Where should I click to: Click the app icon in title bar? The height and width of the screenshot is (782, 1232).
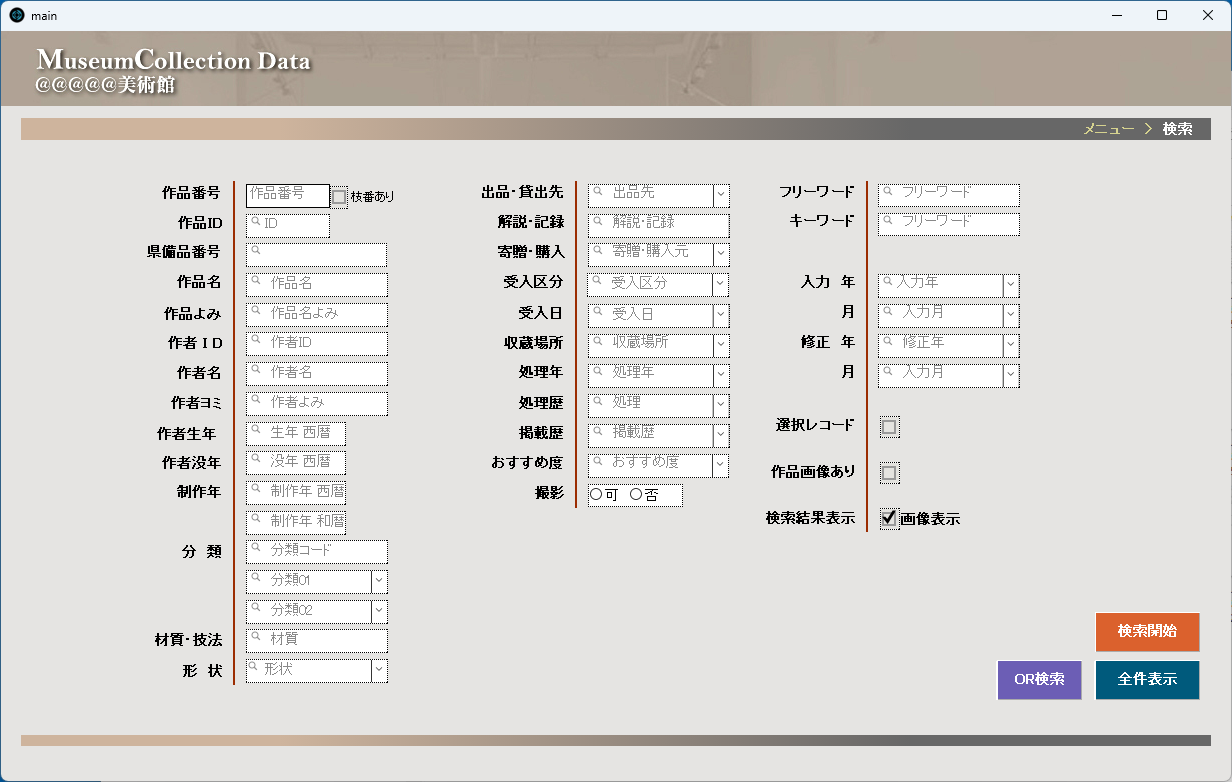(16, 15)
